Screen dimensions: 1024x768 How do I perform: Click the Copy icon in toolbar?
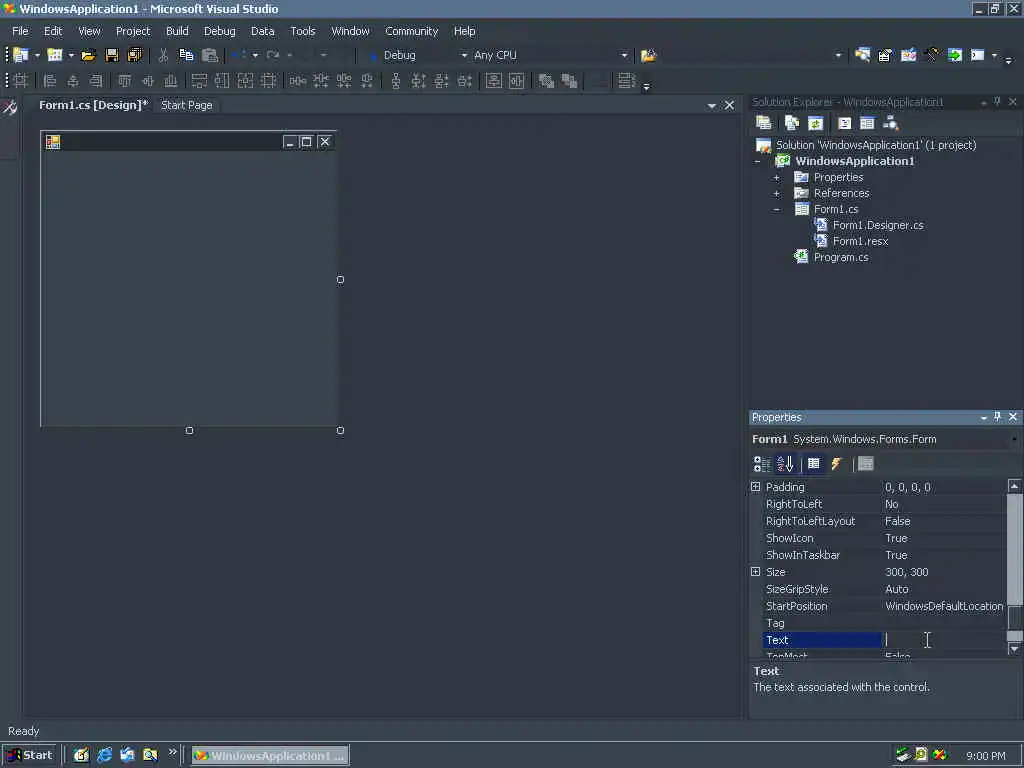(x=186, y=56)
